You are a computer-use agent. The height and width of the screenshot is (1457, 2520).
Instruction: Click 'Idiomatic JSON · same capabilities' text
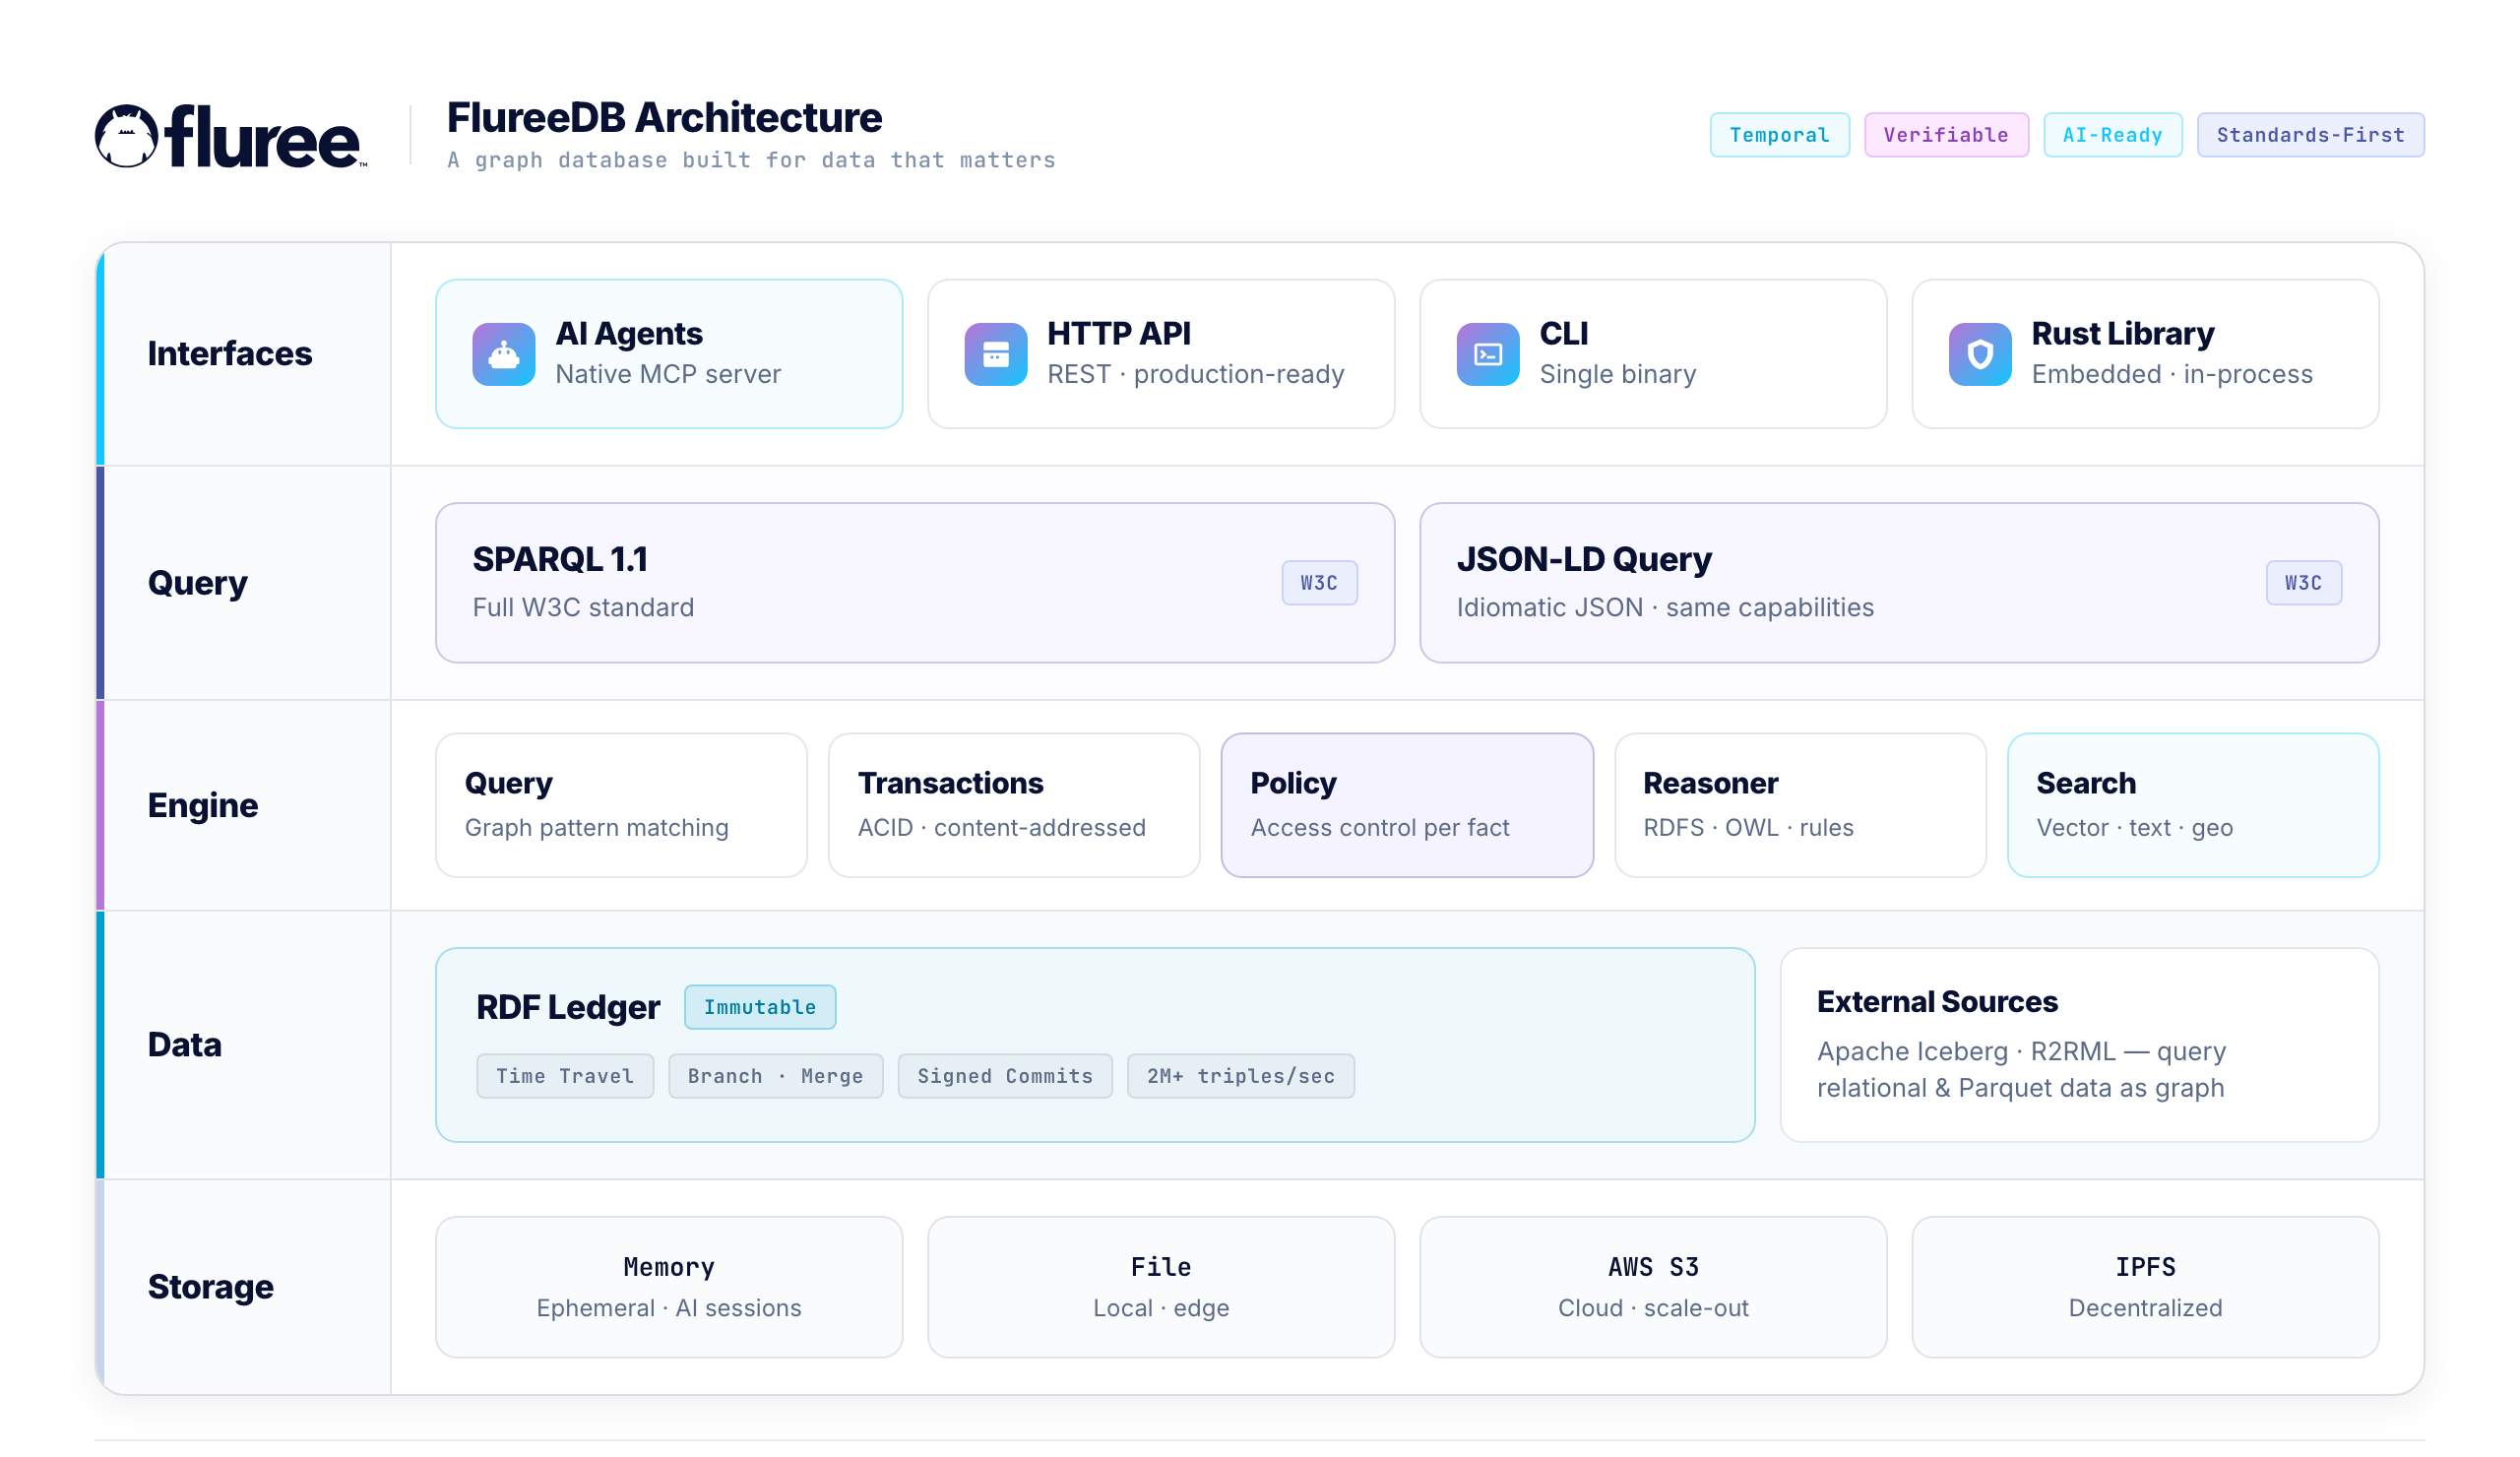coord(1665,607)
